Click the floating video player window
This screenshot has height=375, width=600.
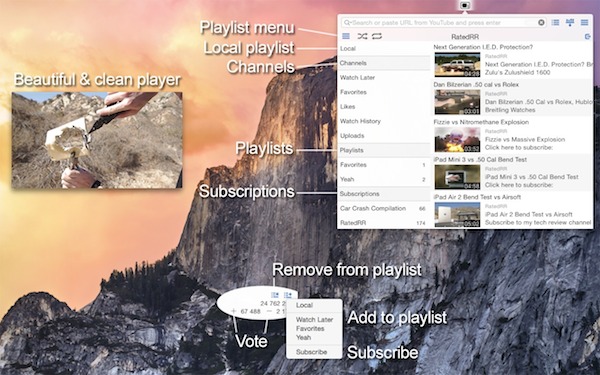pyautogui.click(x=97, y=140)
